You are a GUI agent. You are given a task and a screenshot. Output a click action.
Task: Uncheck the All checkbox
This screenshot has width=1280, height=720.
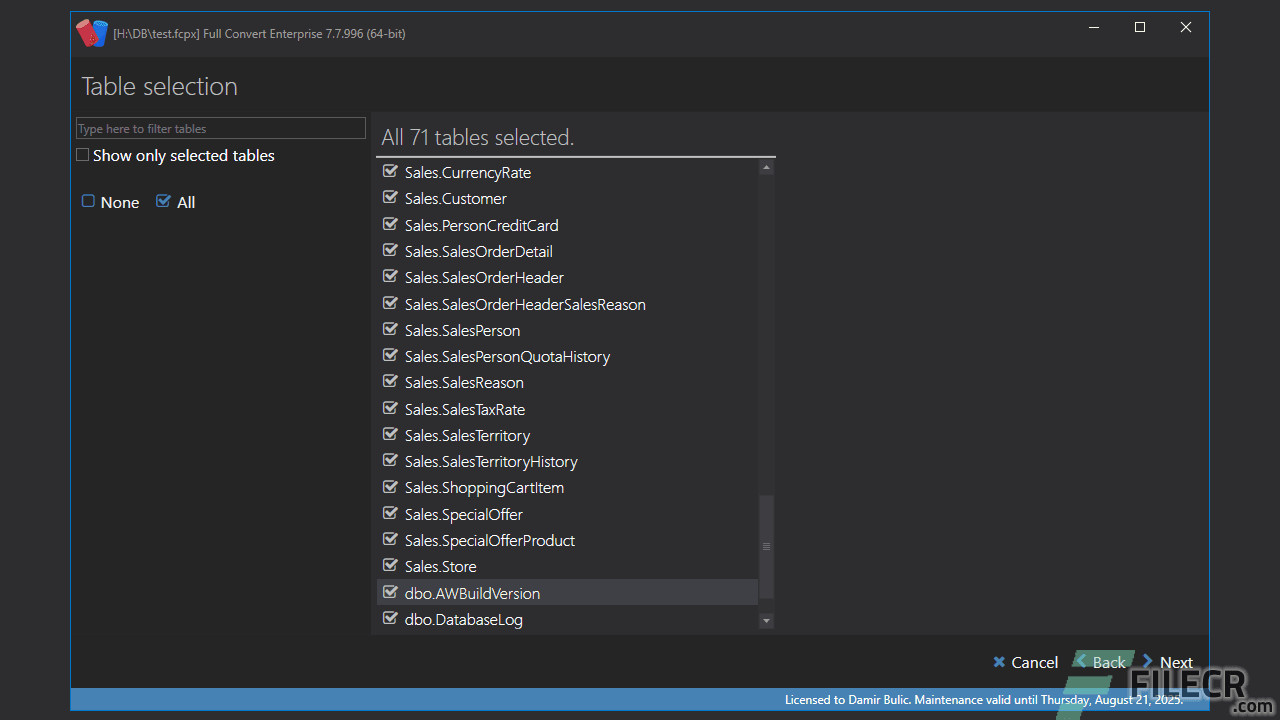click(162, 201)
